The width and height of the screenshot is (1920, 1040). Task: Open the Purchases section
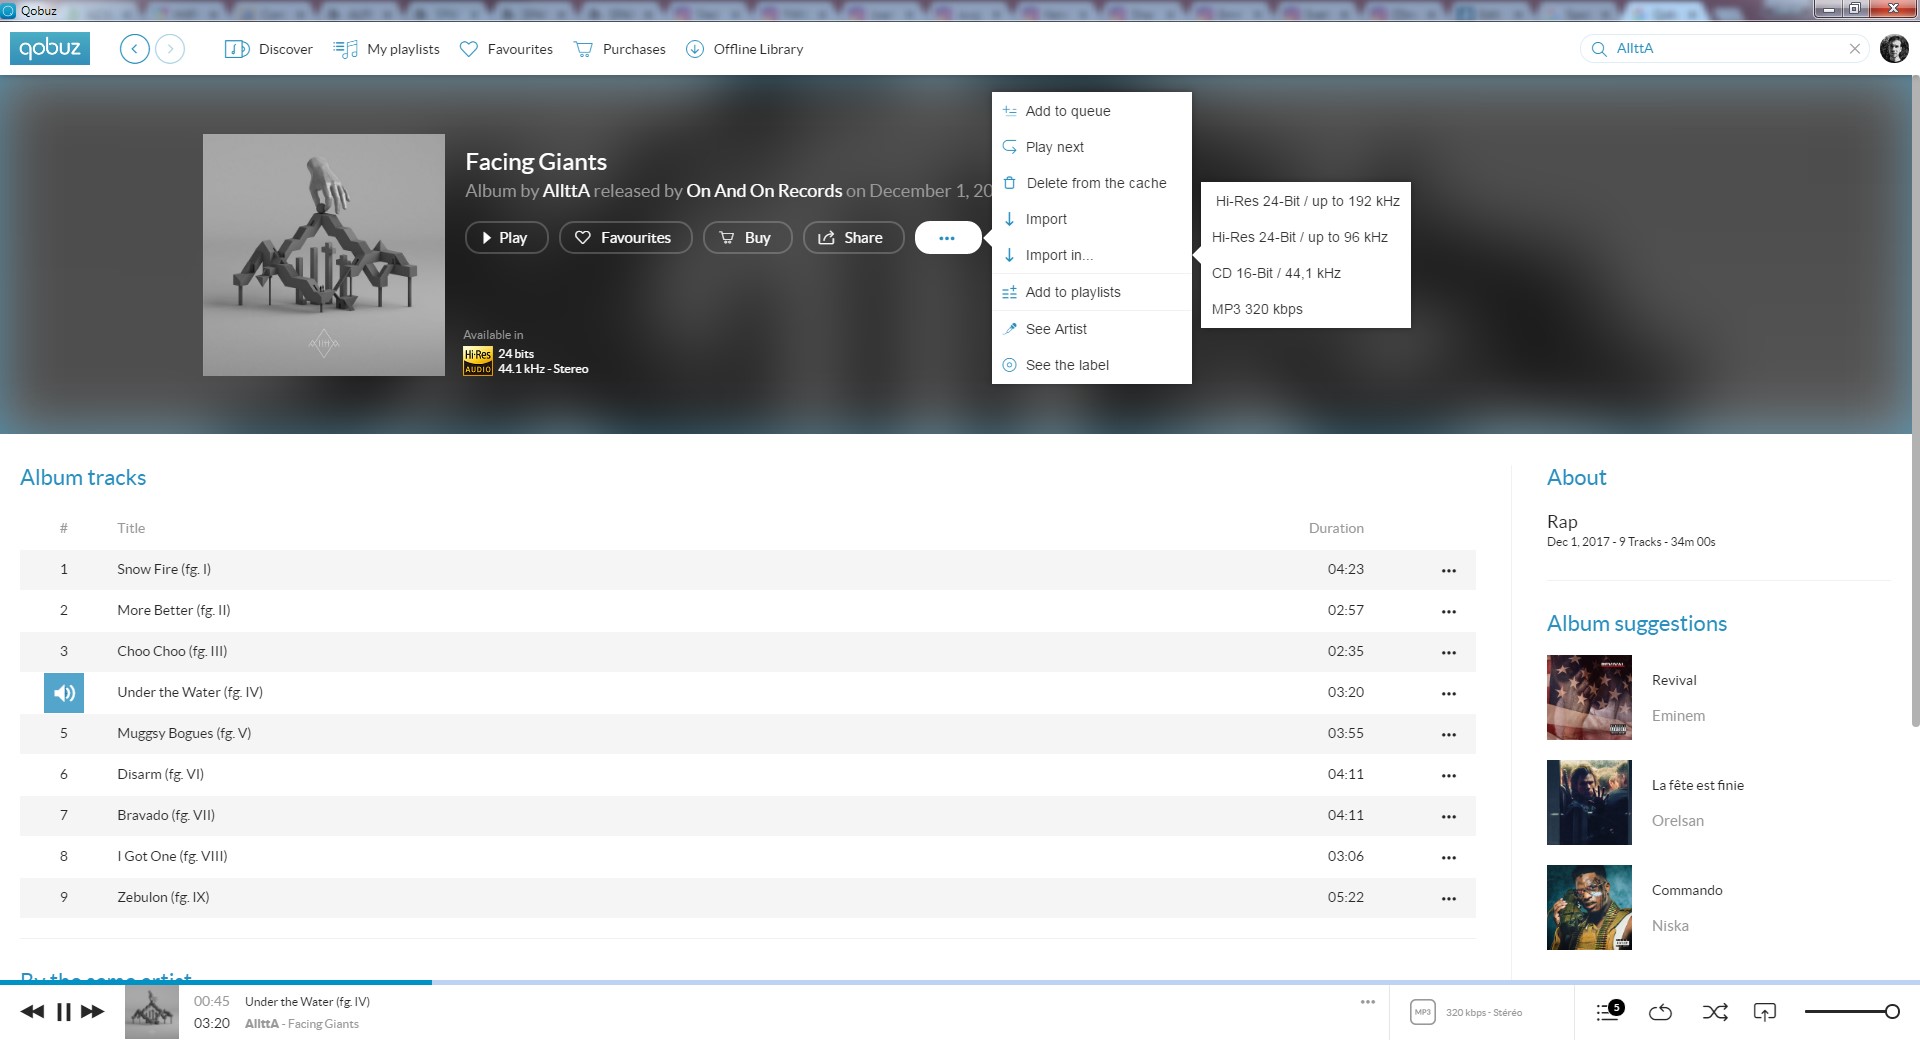coord(620,49)
